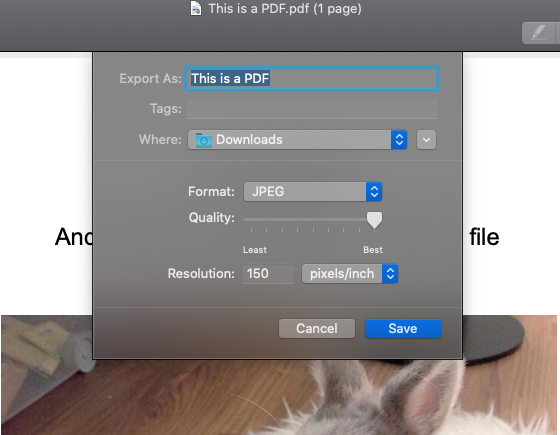
Task: Open the Format JPEG dropdown
Action: (x=313, y=192)
